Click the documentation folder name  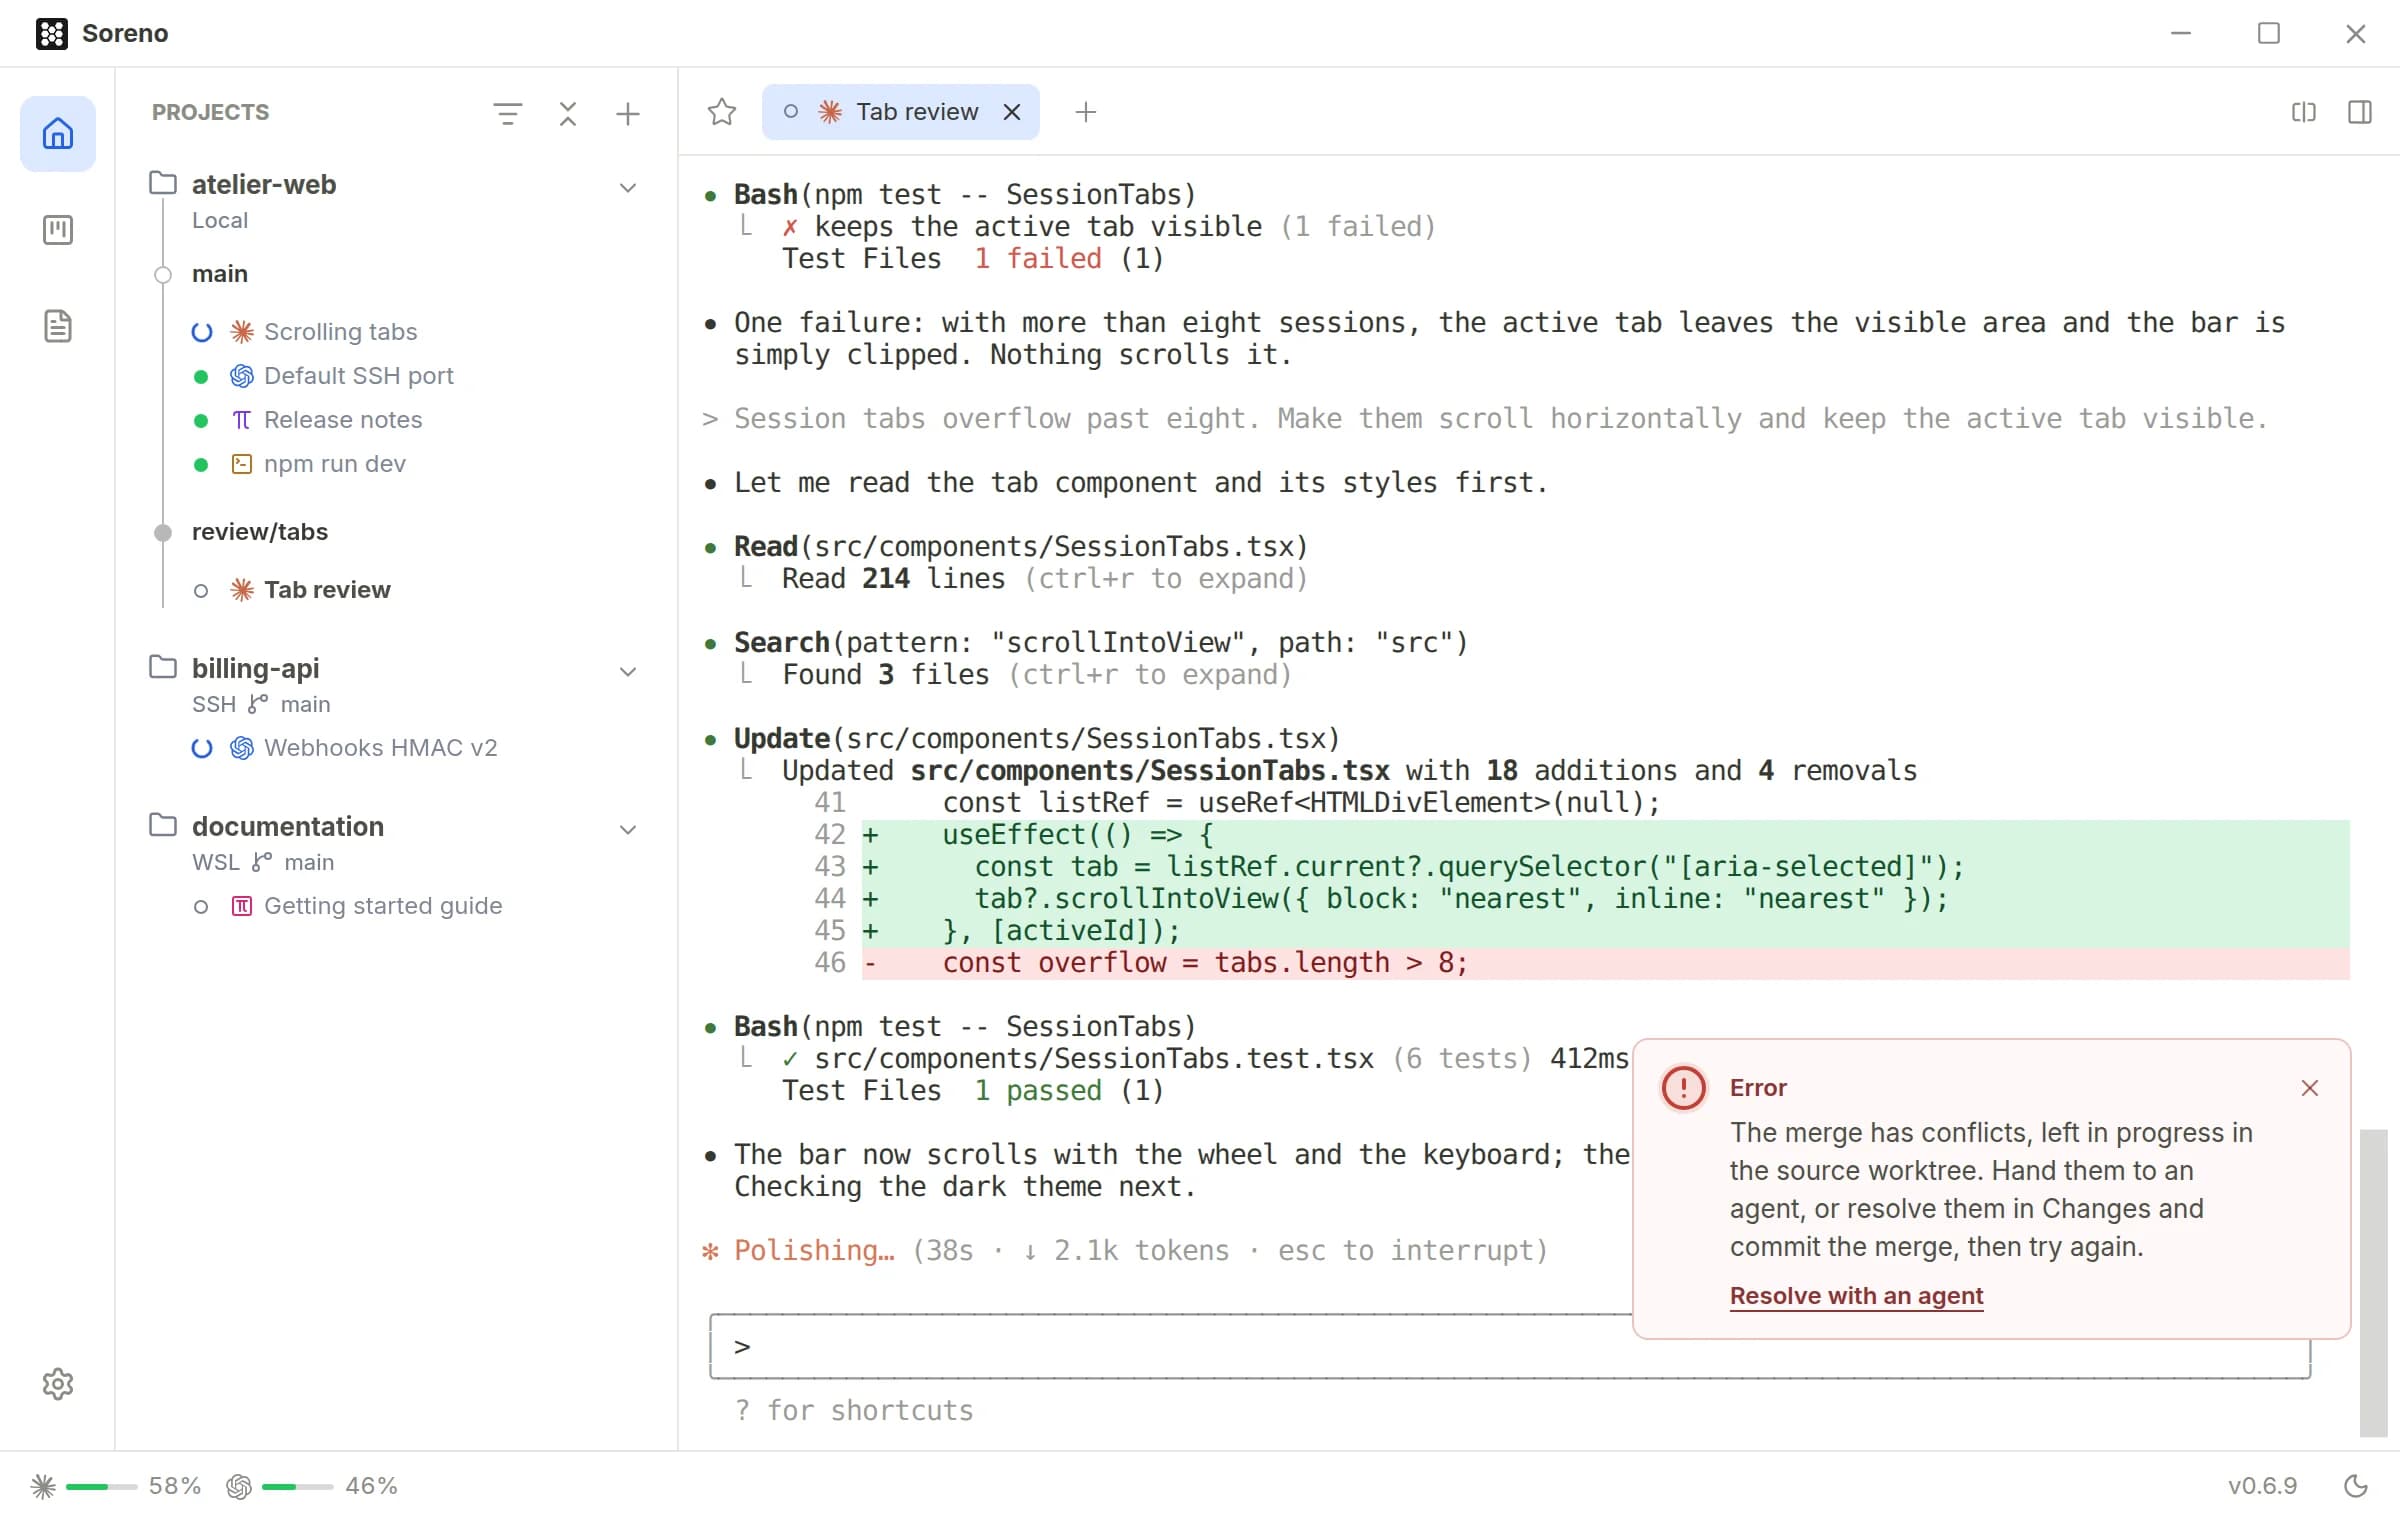[288, 827]
